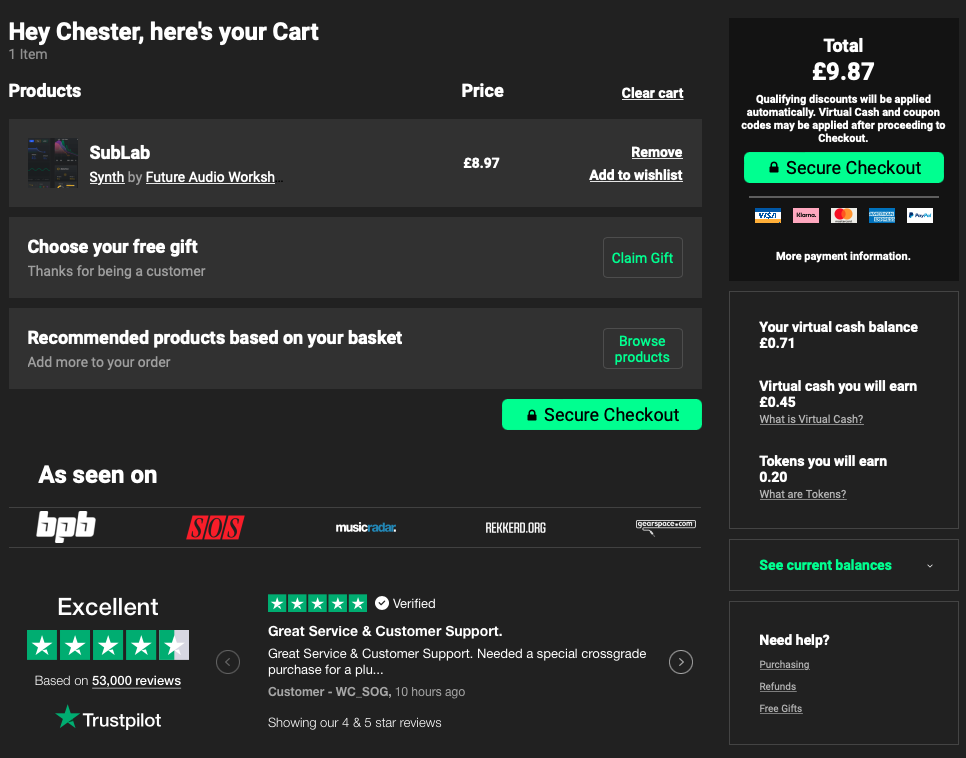
Task: Open the bpb logo in As seen on
Action: click(66, 527)
